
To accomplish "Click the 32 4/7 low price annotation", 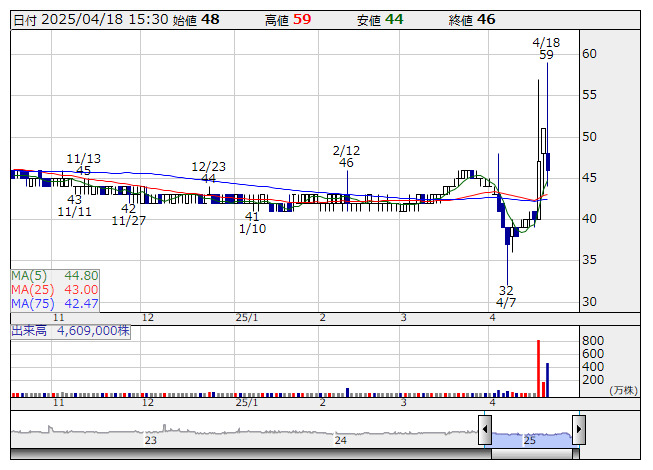I will (x=506, y=296).
